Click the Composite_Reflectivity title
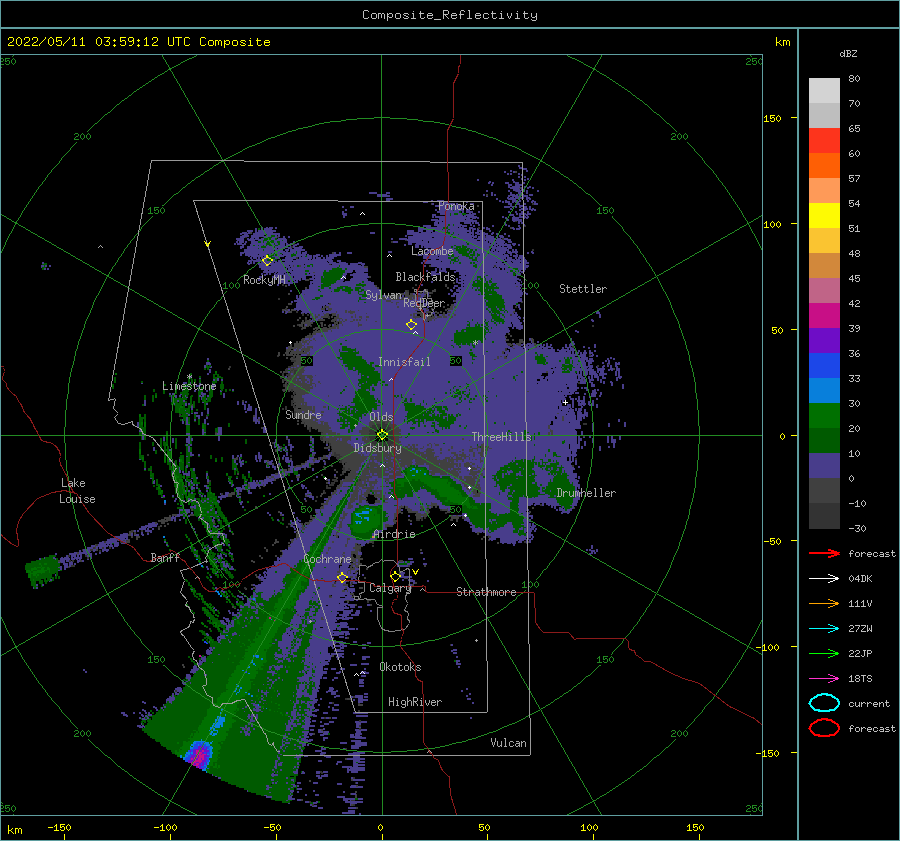Viewport: 900px width, 841px height. point(450,15)
